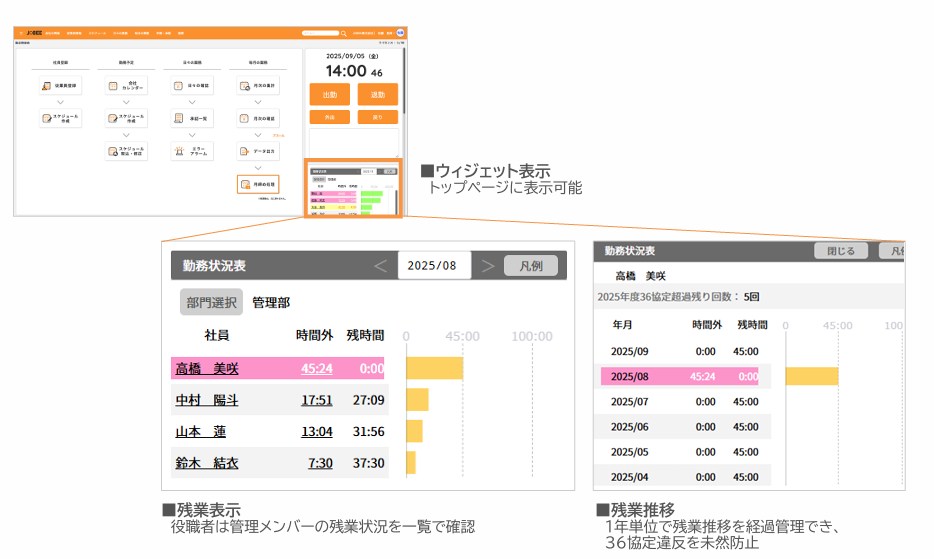The image size is (934, 559).
Task: Open スケジュール作成 tile below 会社カレンダー
Action: point(126,118)
